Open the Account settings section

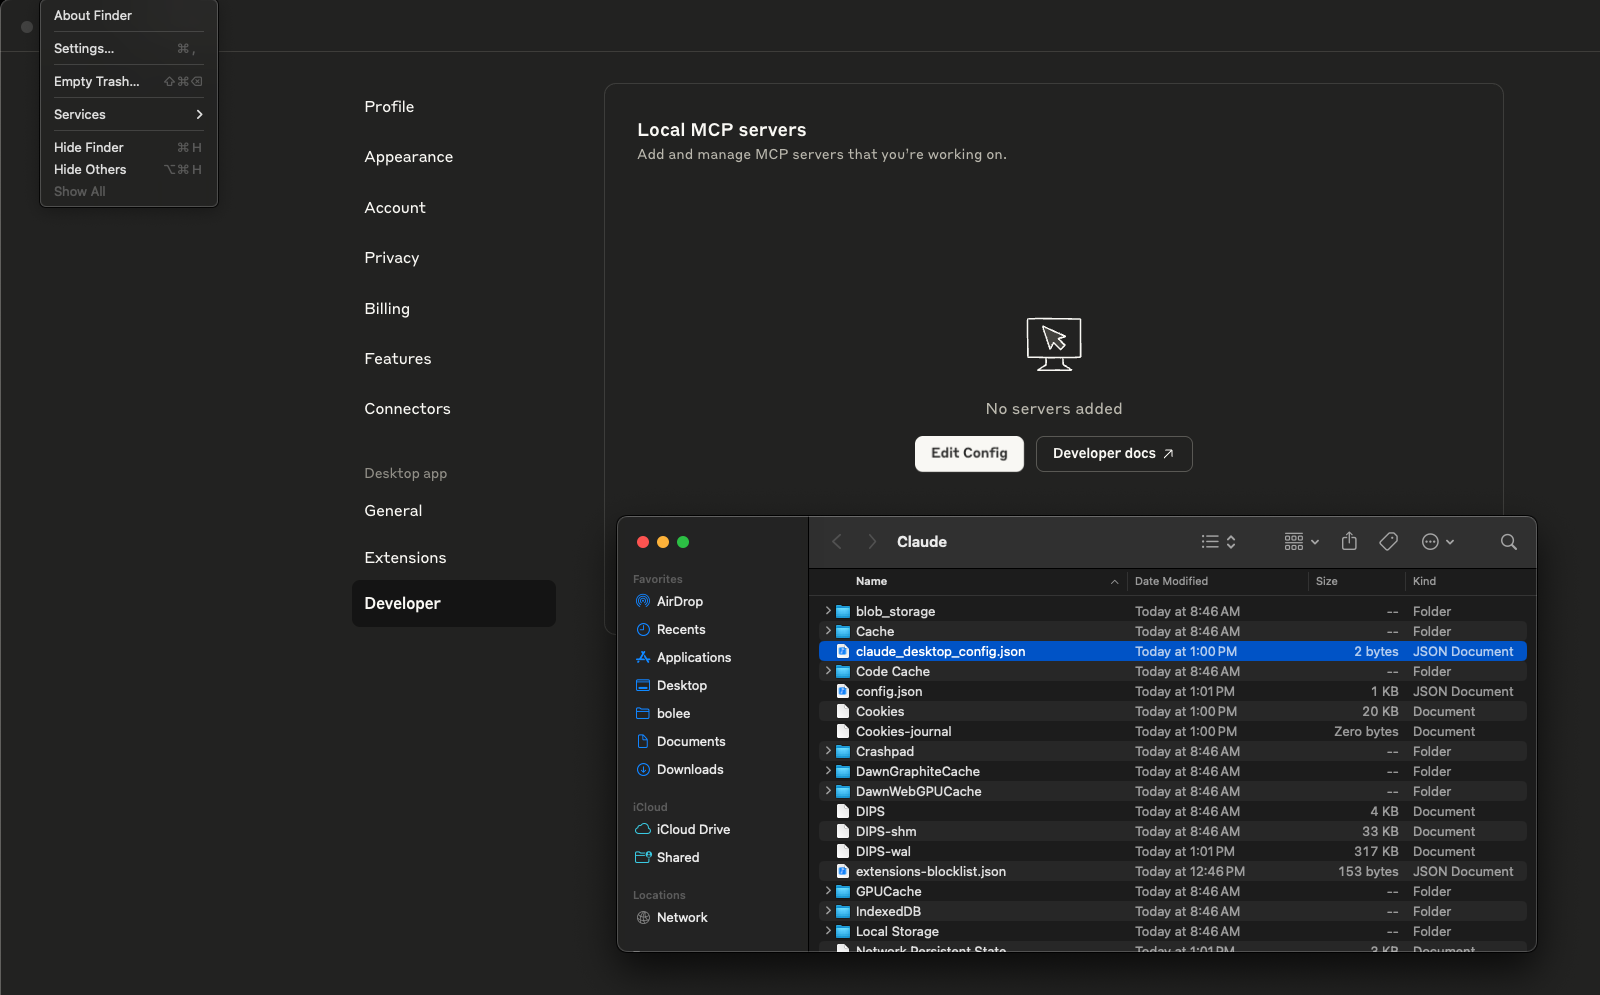click(395, 208)
